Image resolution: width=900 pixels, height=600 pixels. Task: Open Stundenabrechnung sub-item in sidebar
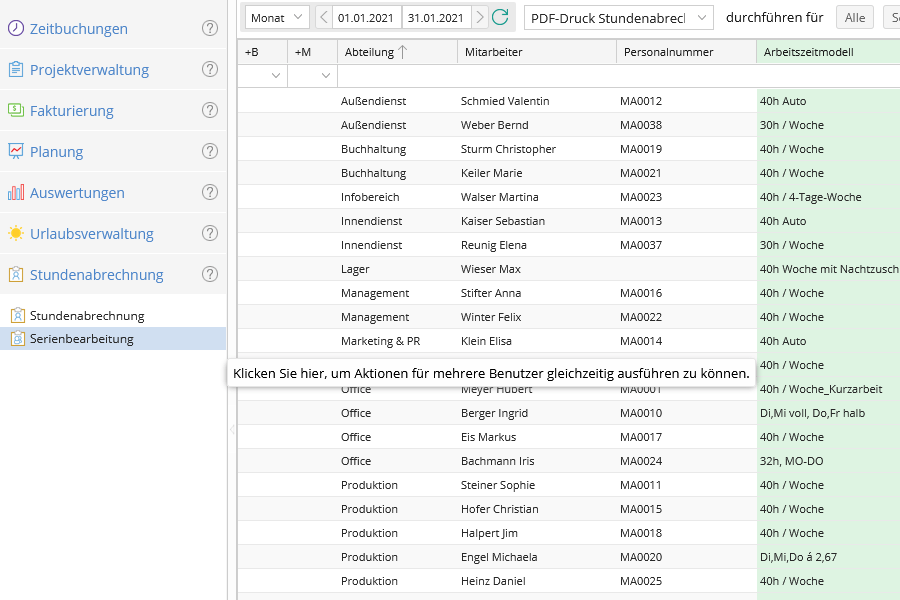(x=87, y=316)
